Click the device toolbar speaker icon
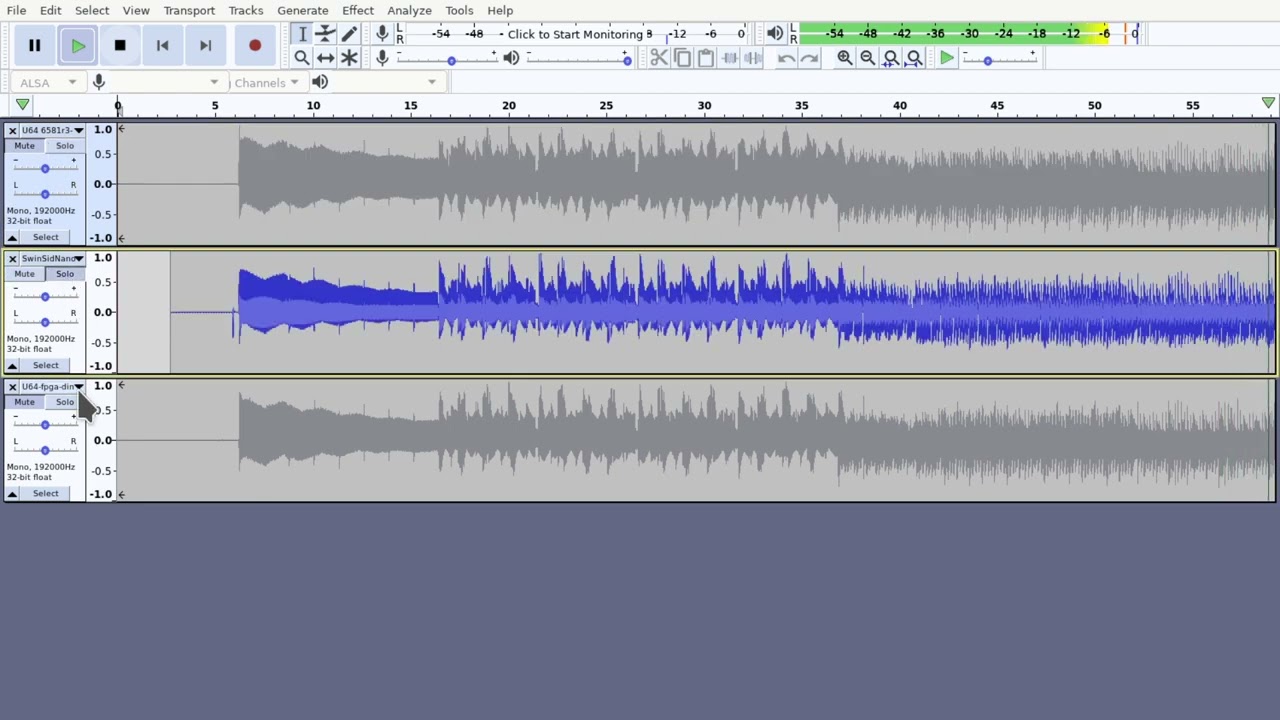This screenshot has height=720, width=1280. click(x=320, y=82)
